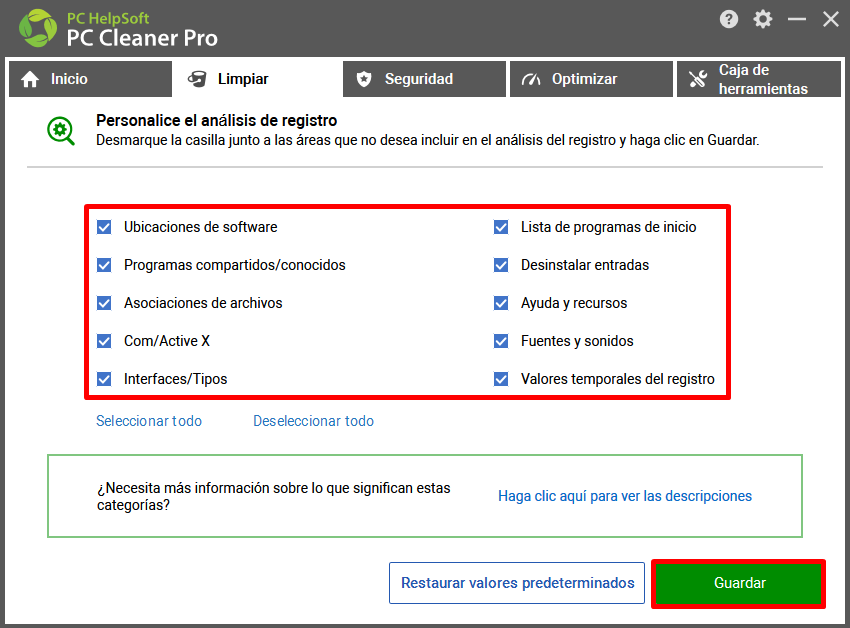Uncheck Valores temporales del registro
Viewport: 850px width, 628px height.
point(501,379)
